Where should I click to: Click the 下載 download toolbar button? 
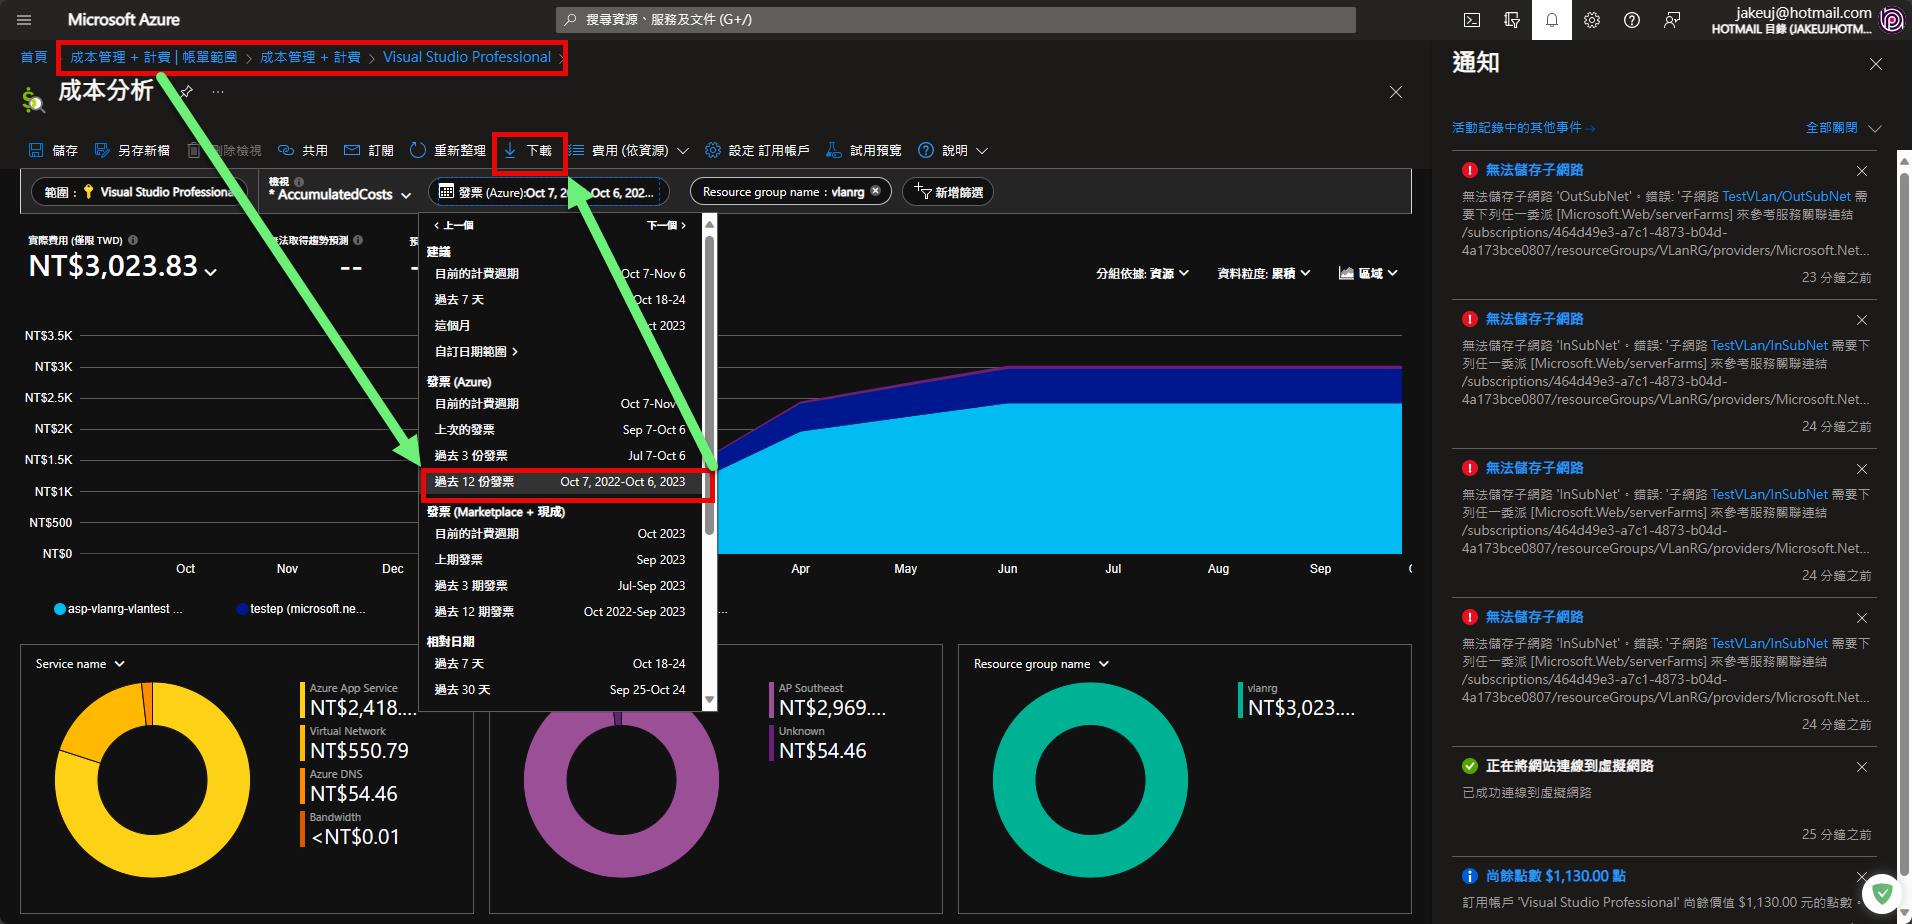coord(529,151)
